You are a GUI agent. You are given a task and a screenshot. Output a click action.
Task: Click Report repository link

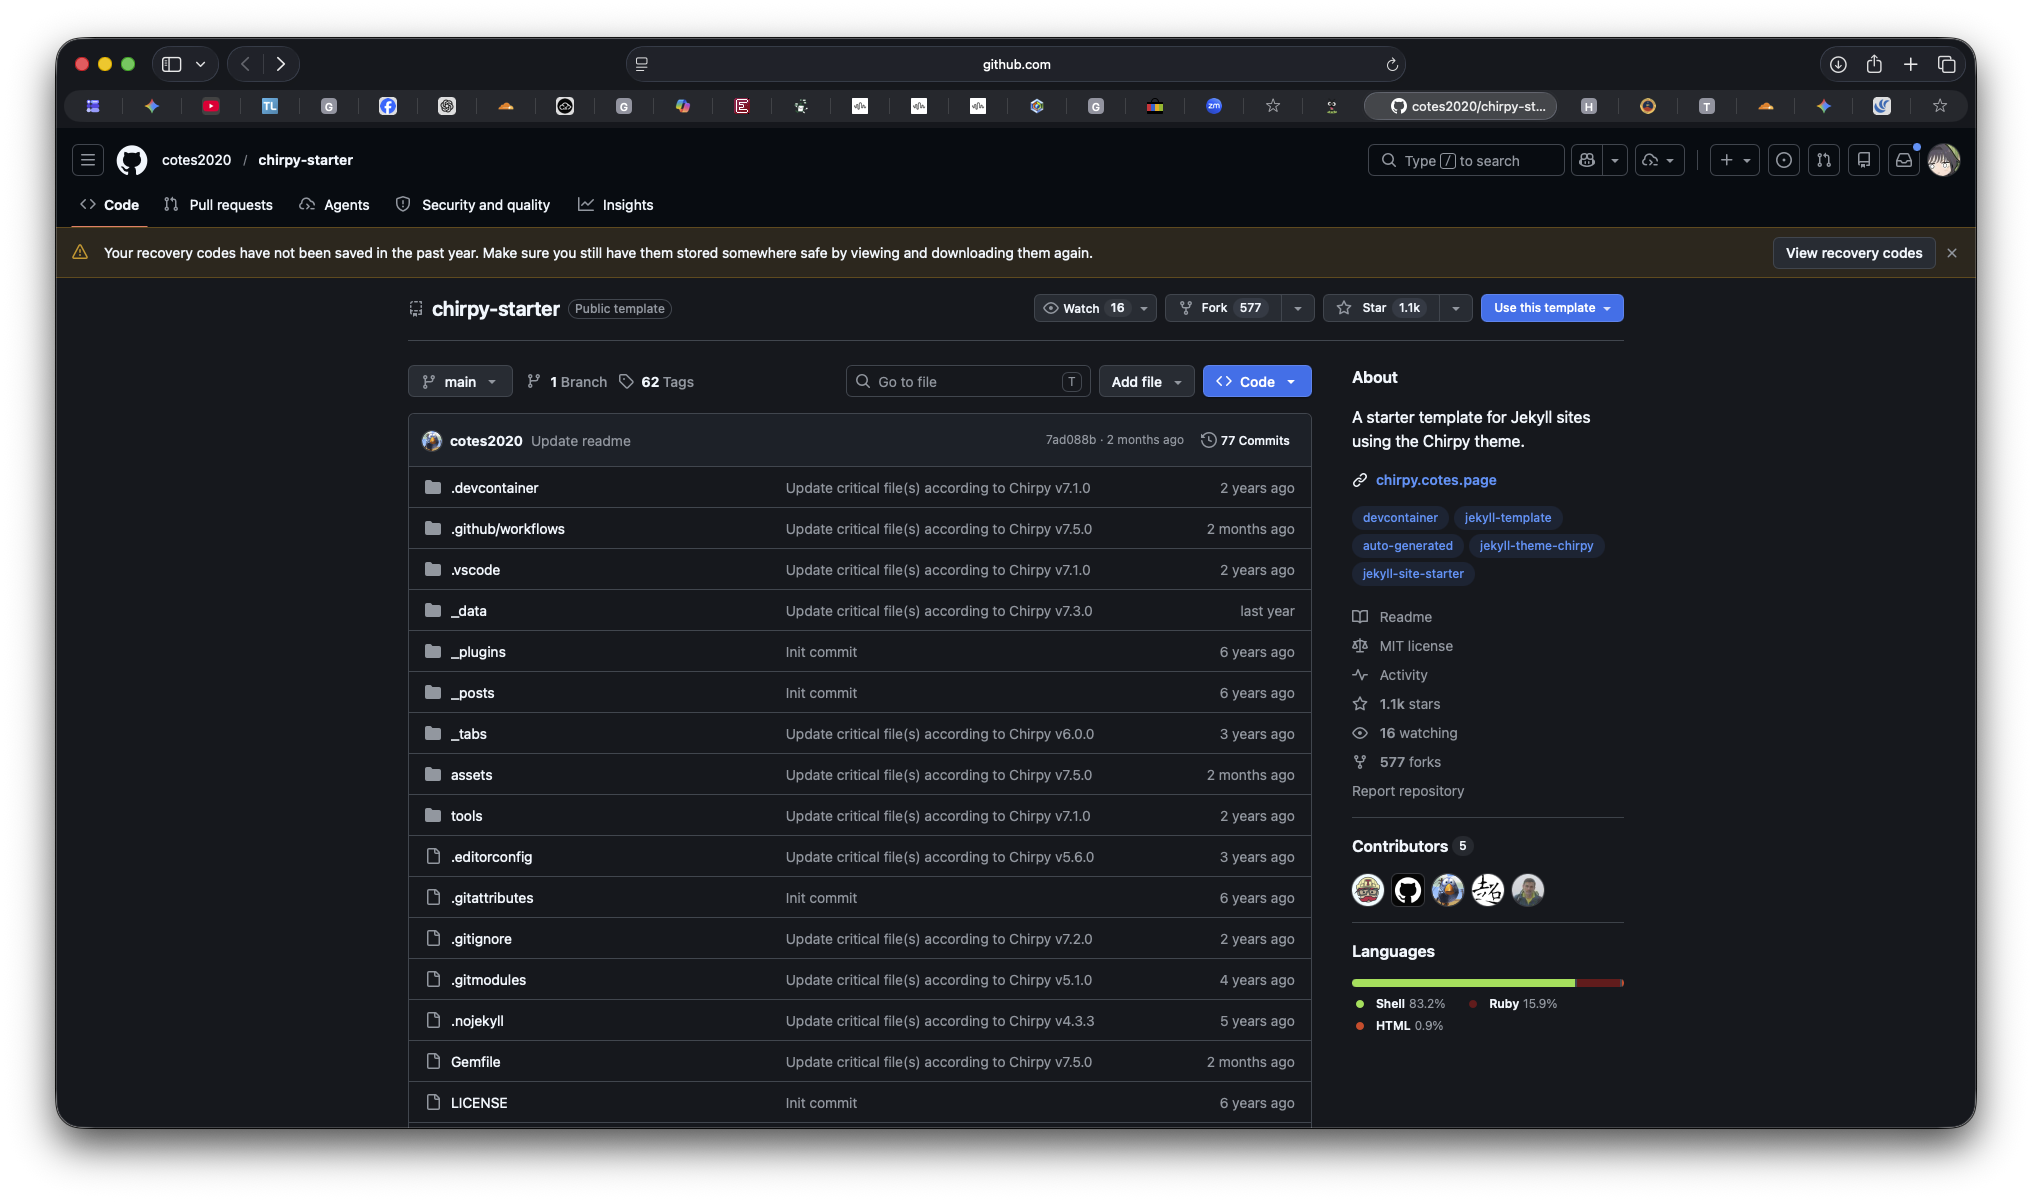[1408, 791]
